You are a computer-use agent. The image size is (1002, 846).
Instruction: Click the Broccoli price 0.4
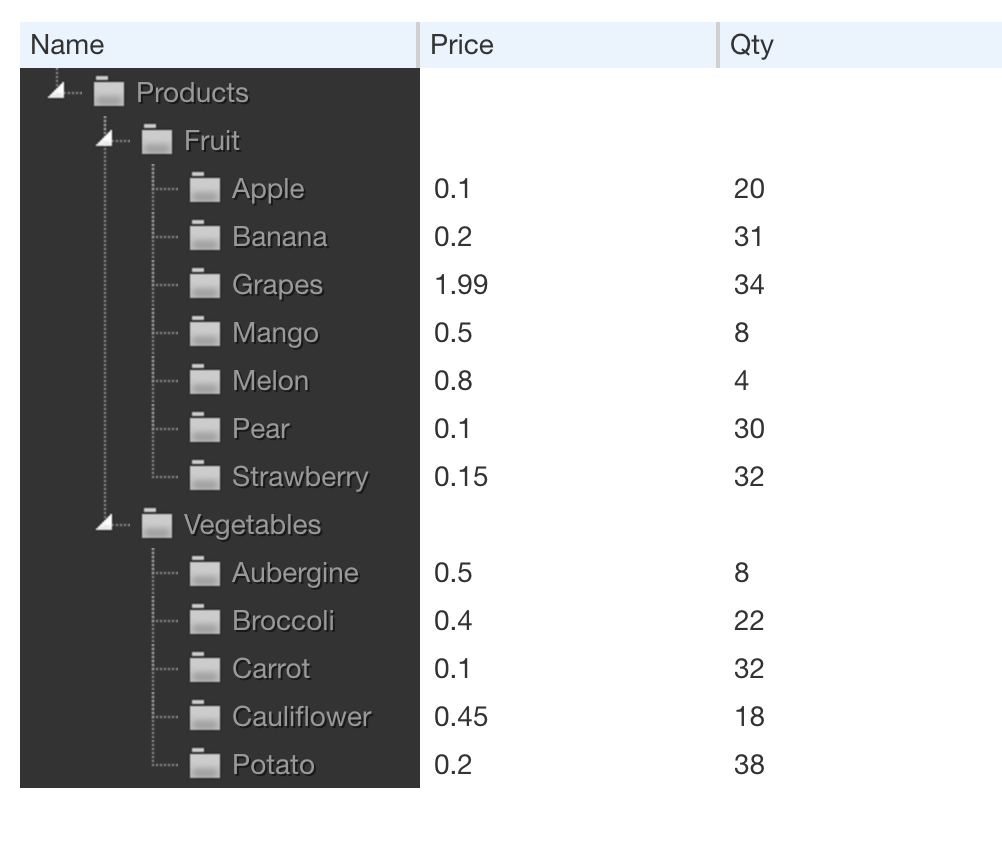[453, 621]
